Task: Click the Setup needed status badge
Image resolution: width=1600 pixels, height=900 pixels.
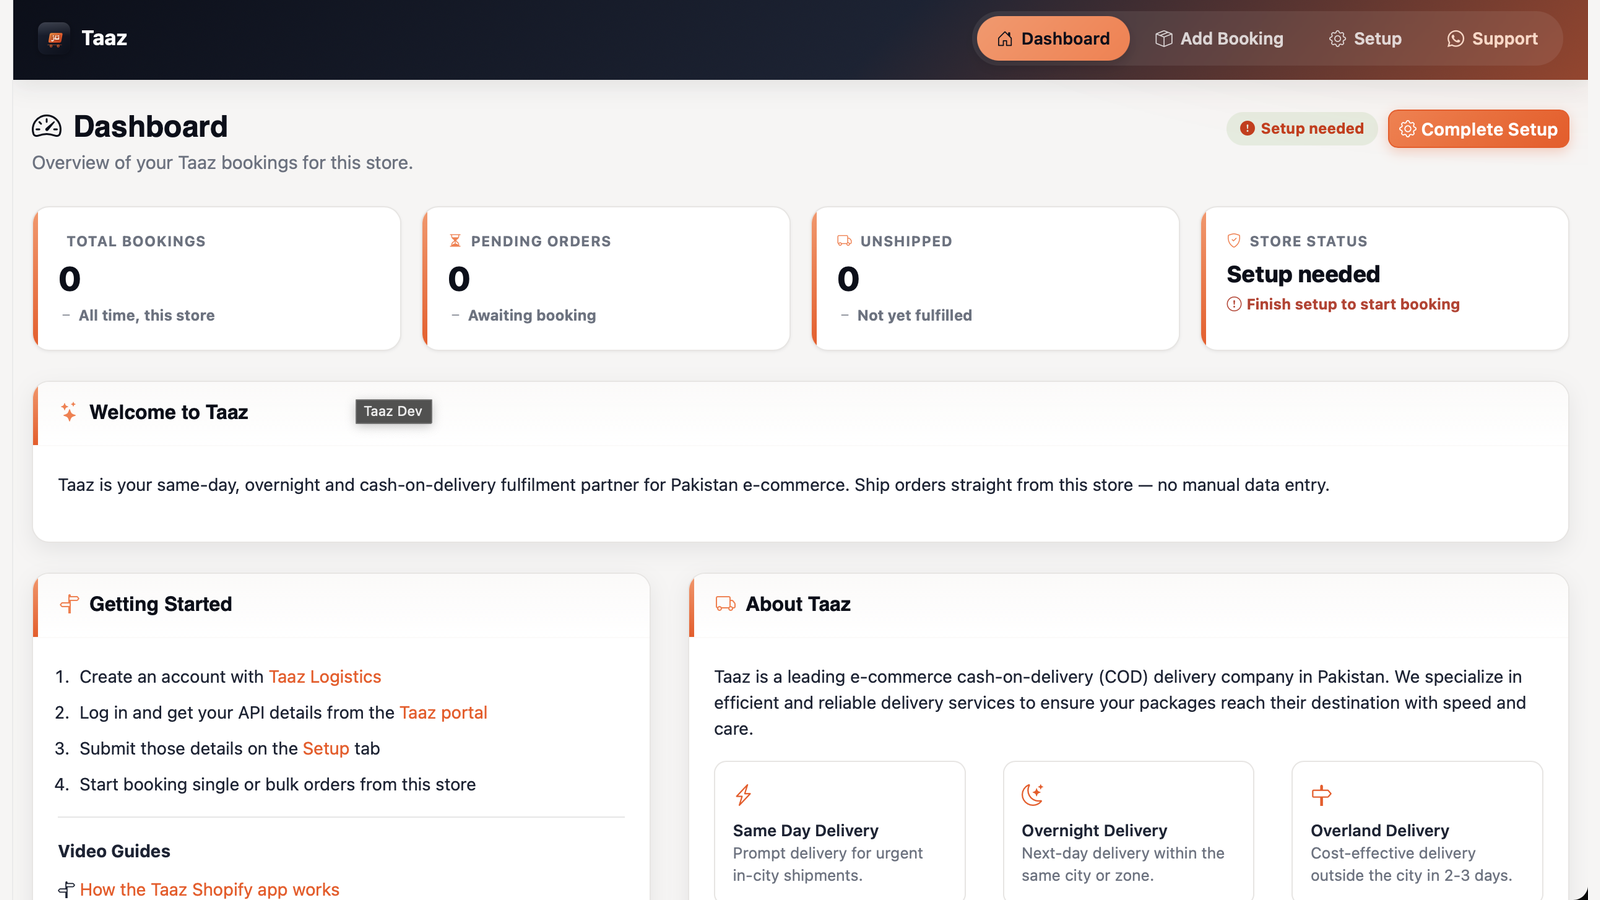Action: tap(1302, 128)
